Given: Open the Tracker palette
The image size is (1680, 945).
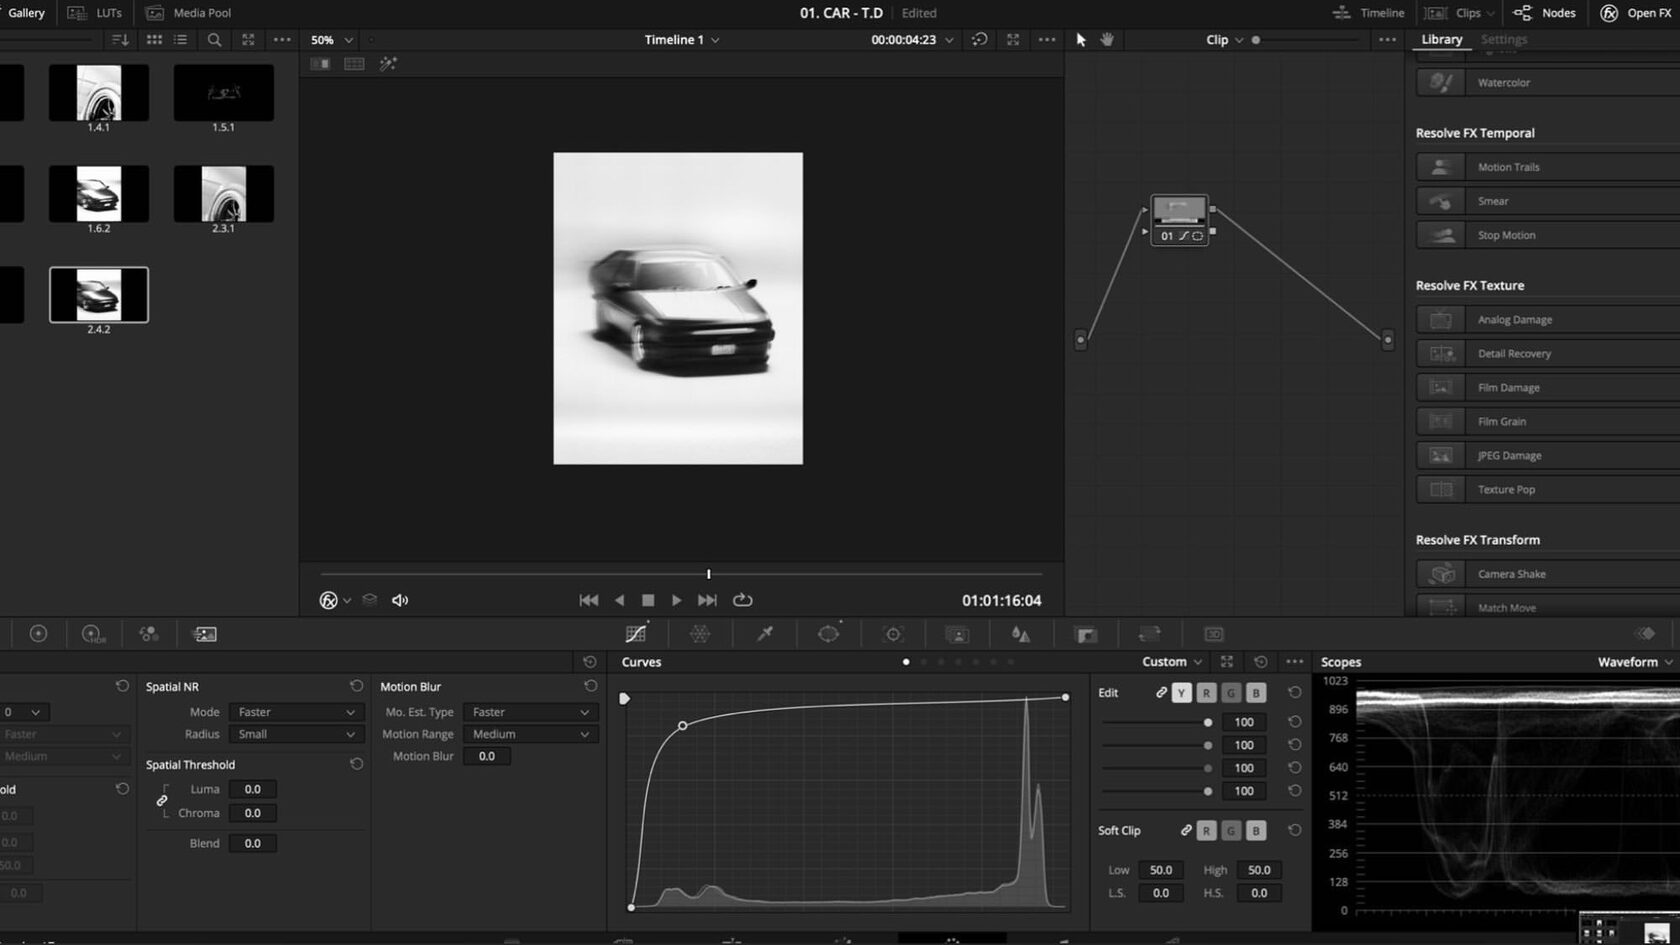Looking at the screenshot, I should [893, 634].
